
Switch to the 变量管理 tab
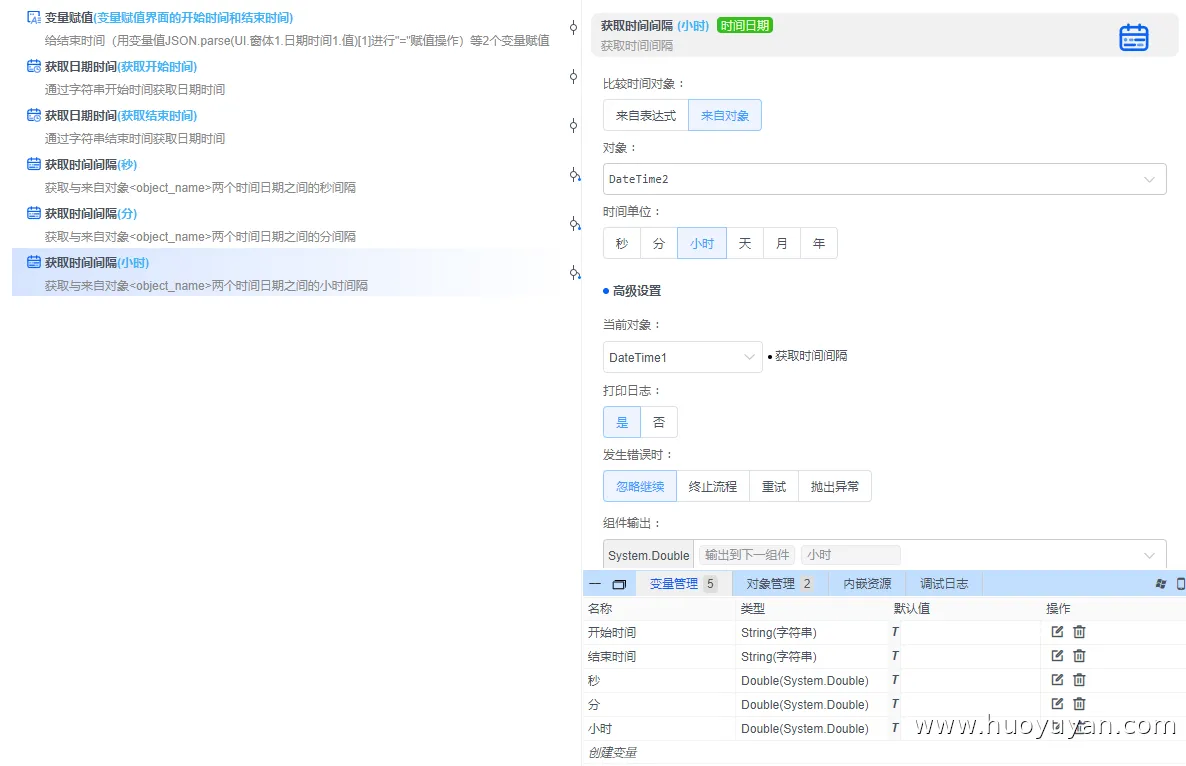683,584
